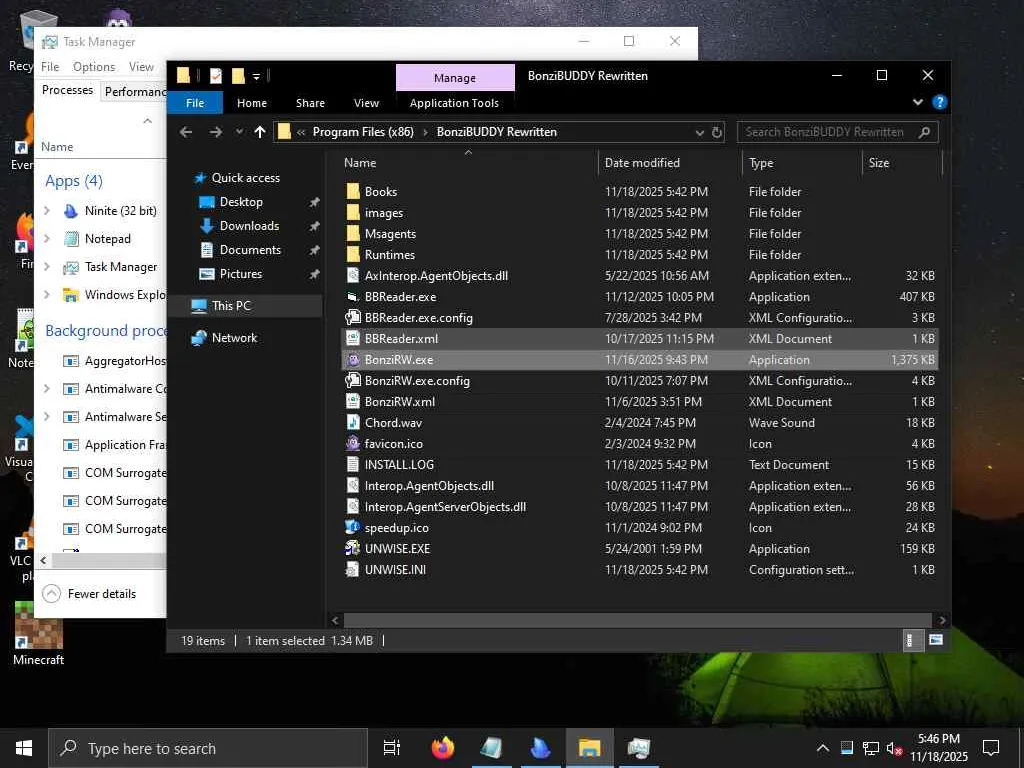The image size is (1024, 768).
Task: Open the Books folder icon
Action: tap(353, 191)
